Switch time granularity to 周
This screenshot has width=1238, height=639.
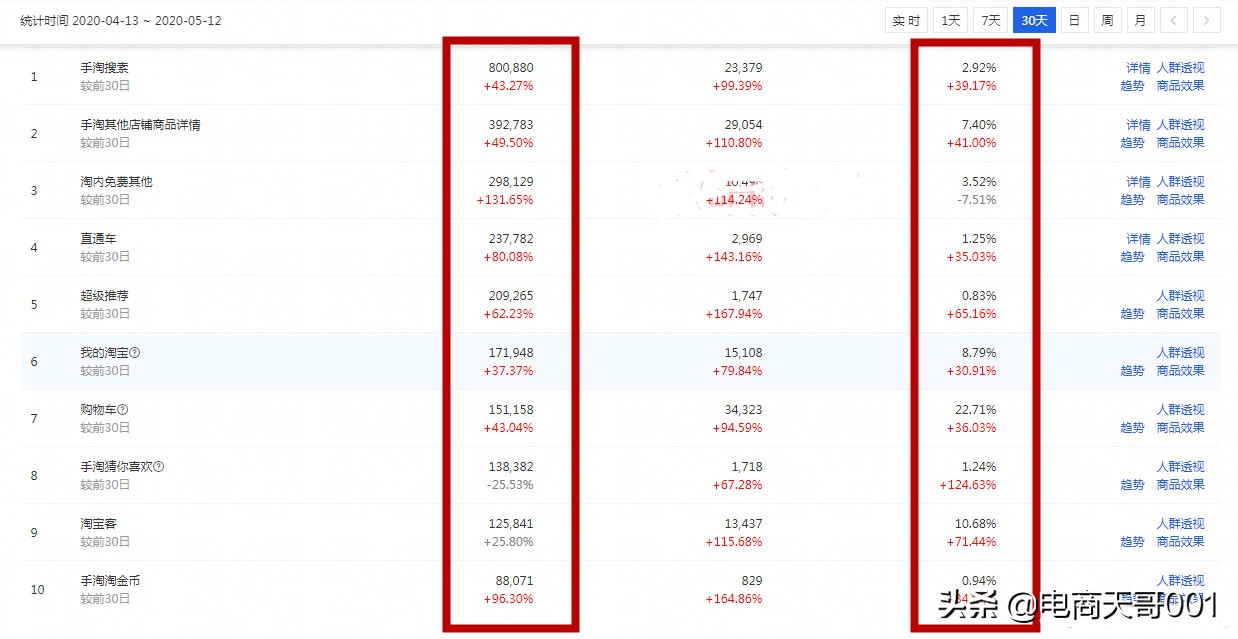tap(1107, 19)
